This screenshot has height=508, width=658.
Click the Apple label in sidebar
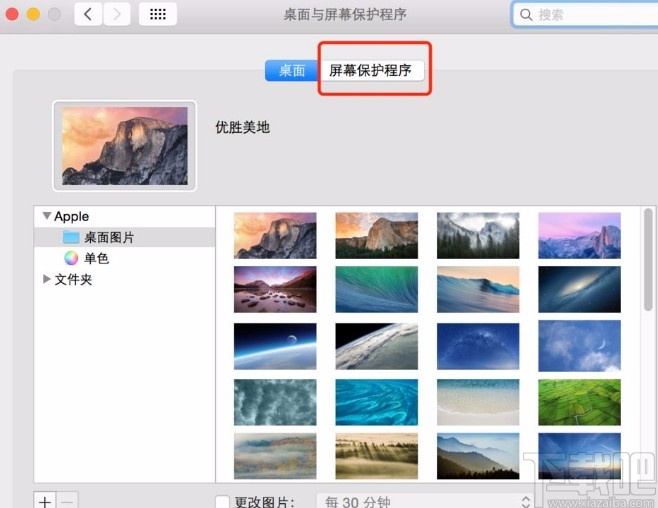tap(71, 216)
